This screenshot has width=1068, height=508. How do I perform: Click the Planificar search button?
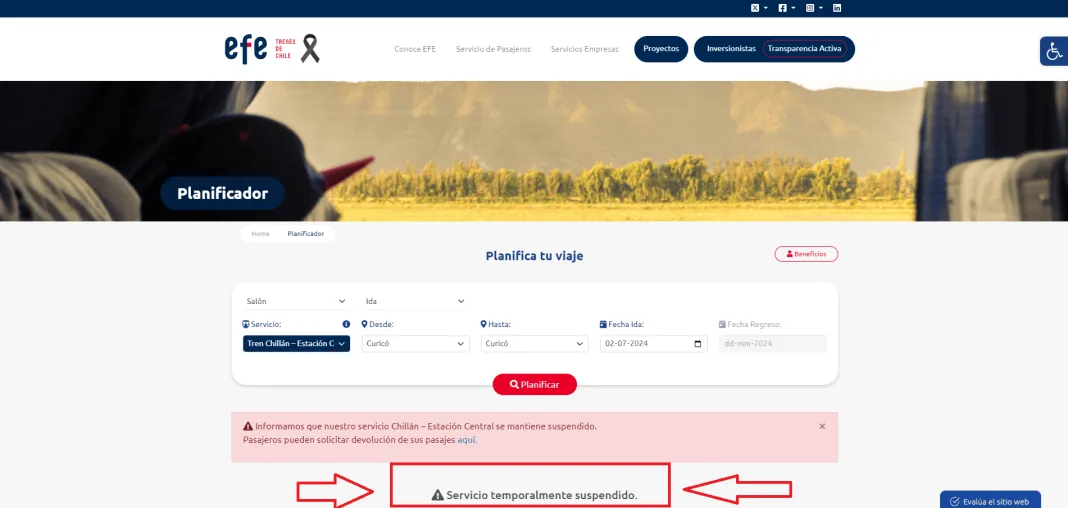[x=535, y=385]
